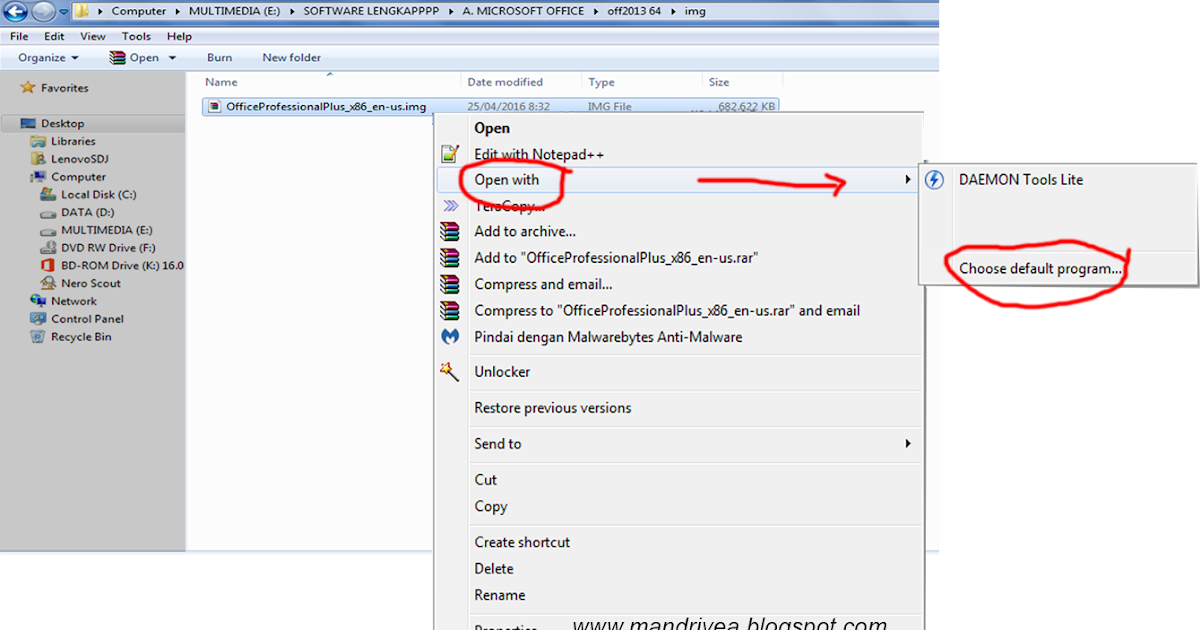Click the TeraCopy icon in context menu
Image resolution: width=1200 pixels, height=630 pixels.
tap(450, 206)
